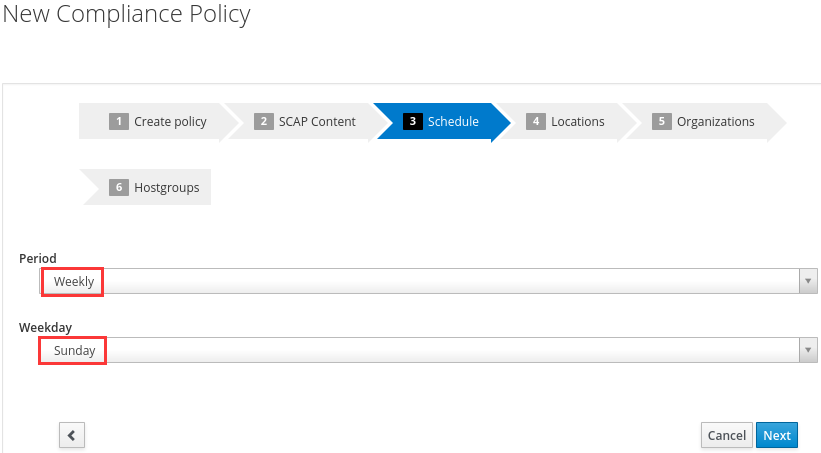Viewport: 821px width, 453px height.
Task: Click the number 2 step badge
Action: pyautogui.click(x=264, y=122)
